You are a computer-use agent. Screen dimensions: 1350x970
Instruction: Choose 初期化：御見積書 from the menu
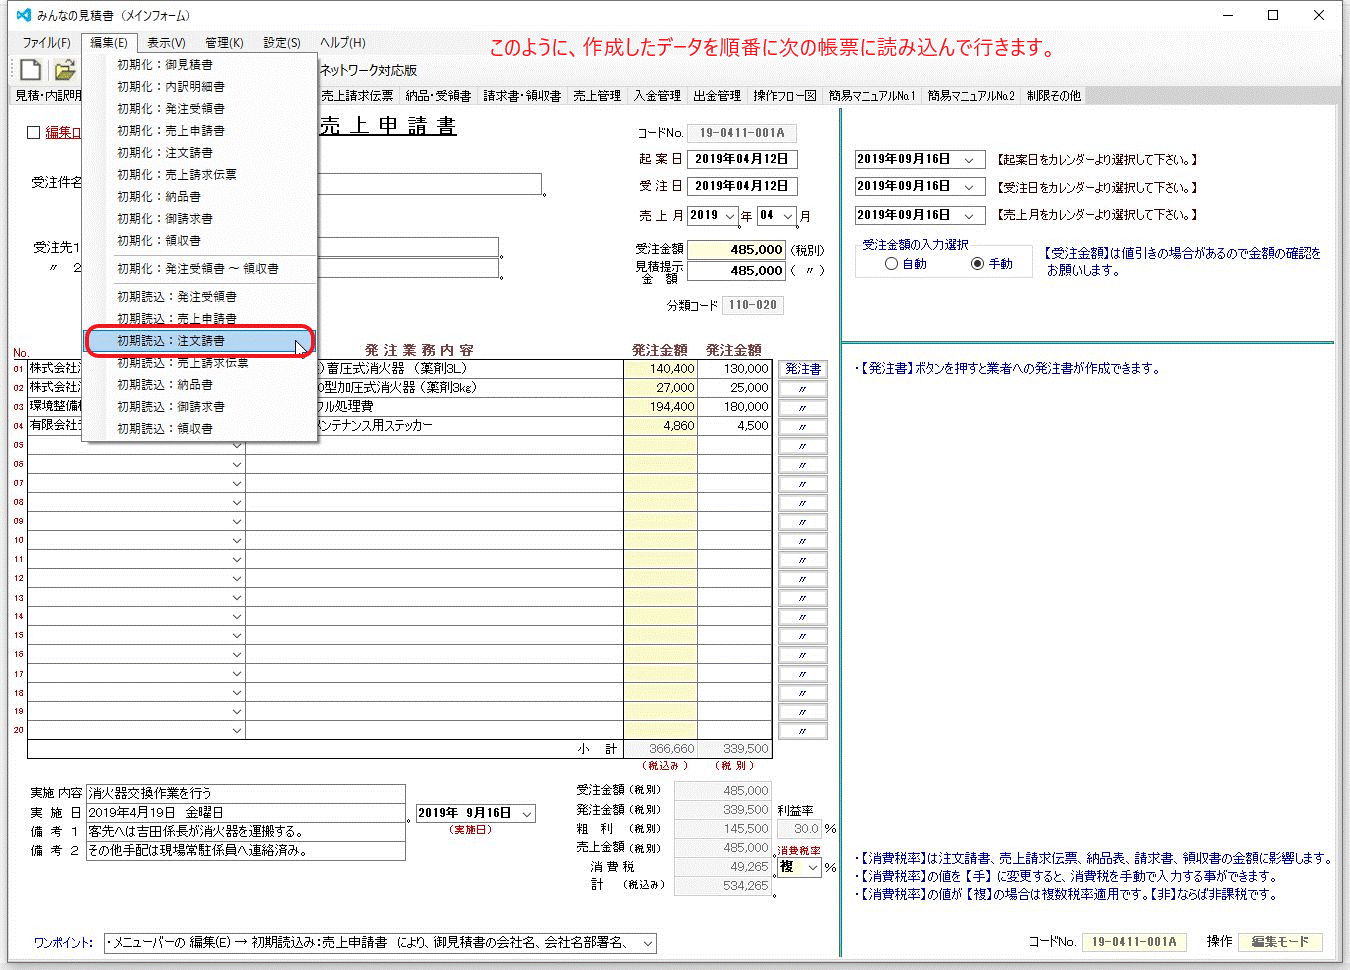[200, 65]
